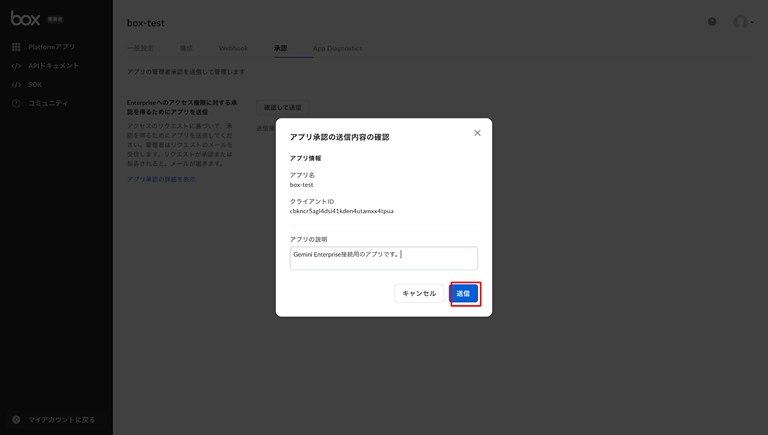Return via マイアカウントに戻る
This screenshot has width=768, height=435.
click(61, 420)
